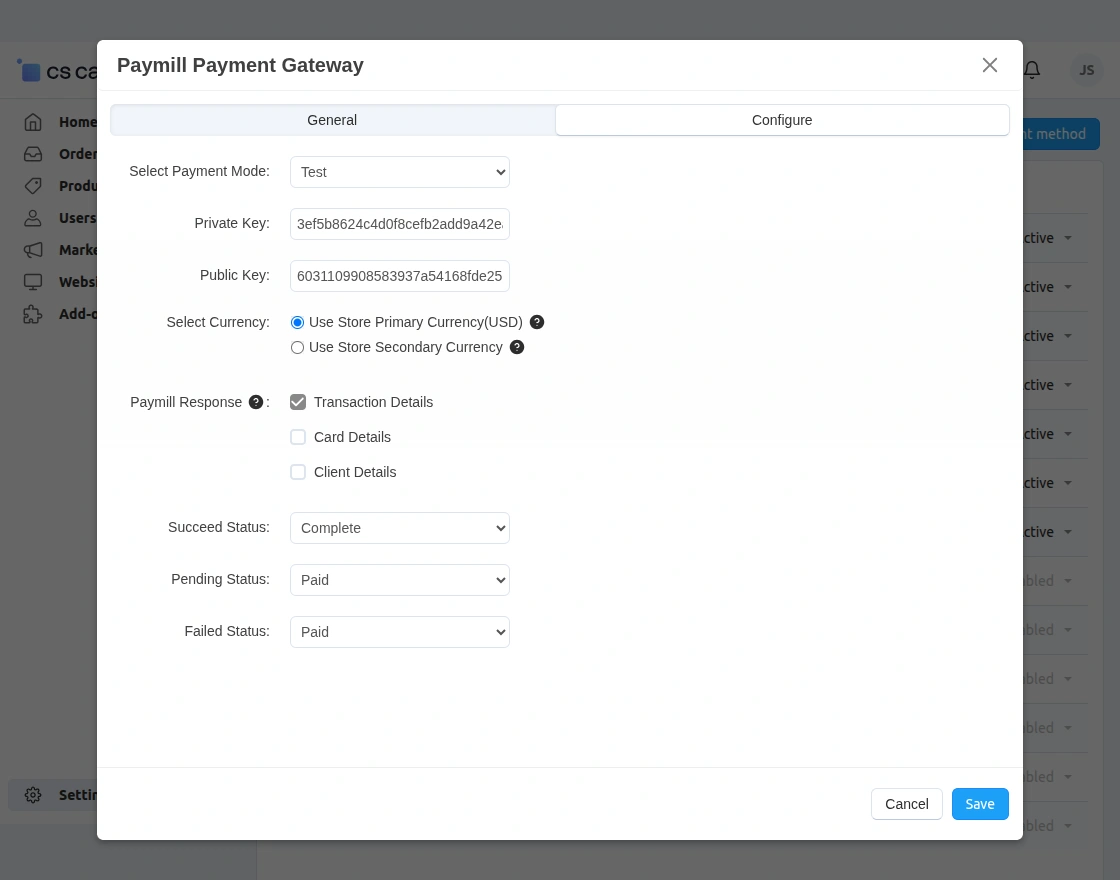Enable the Card Details checkbox
This screenshot has height=880, width=1120.
click(x=298, y=437)
